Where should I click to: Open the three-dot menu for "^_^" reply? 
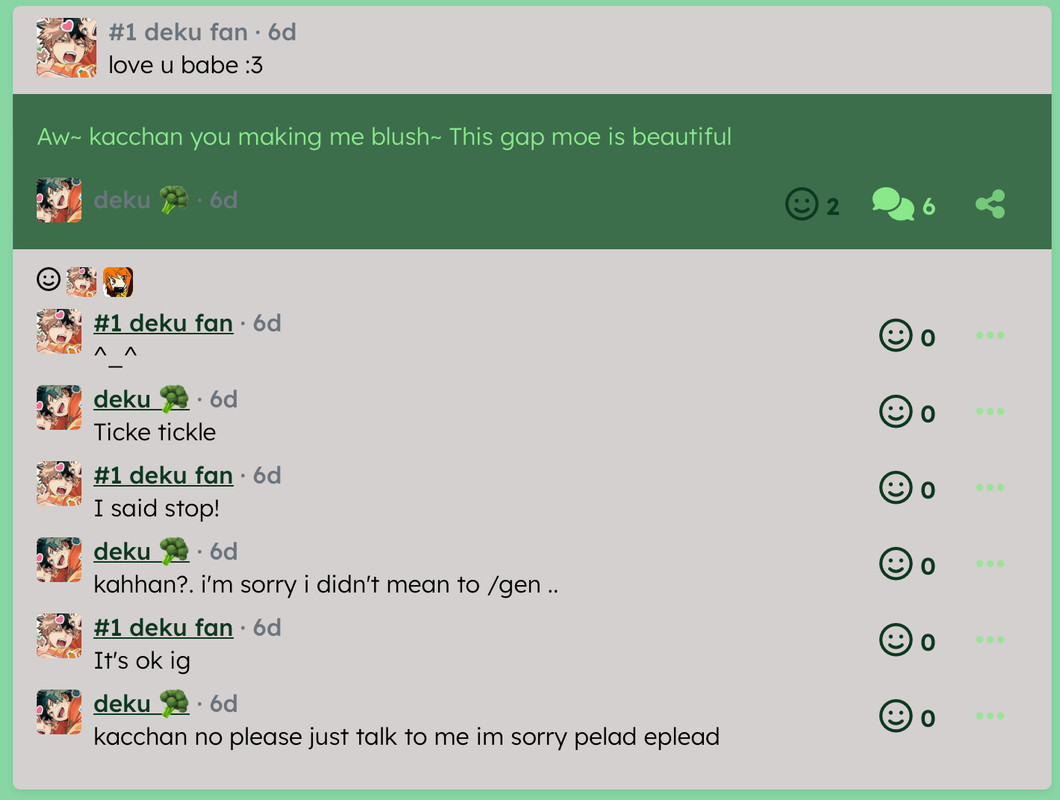(990, 336)
